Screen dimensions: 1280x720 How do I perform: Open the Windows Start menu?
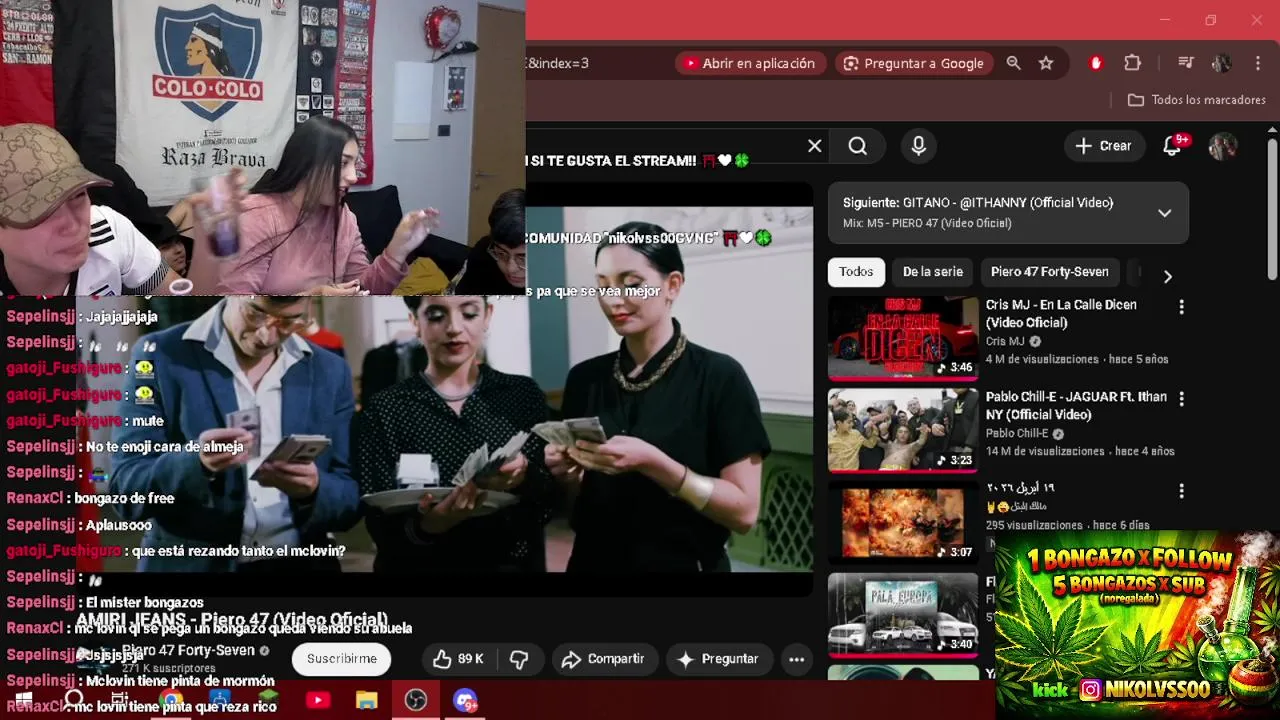22,700
